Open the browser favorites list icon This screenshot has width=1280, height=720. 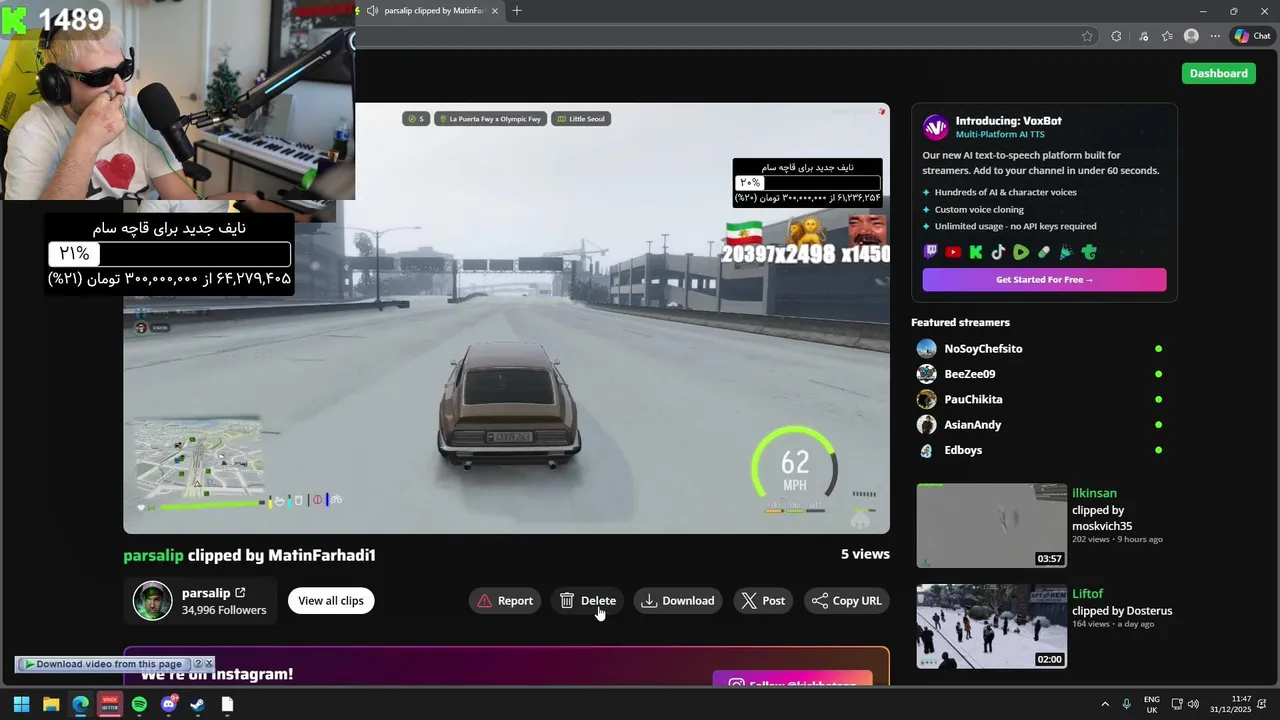1167,36
